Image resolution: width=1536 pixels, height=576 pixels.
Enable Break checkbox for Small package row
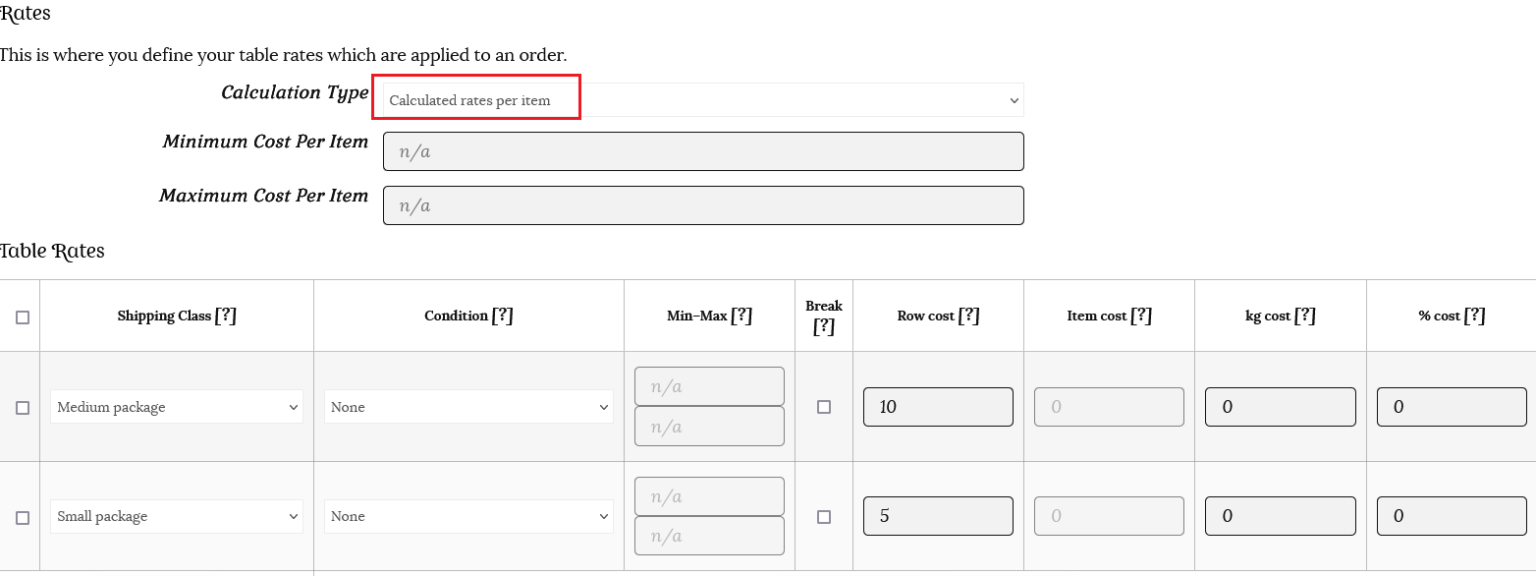click(x=824, y=517)
